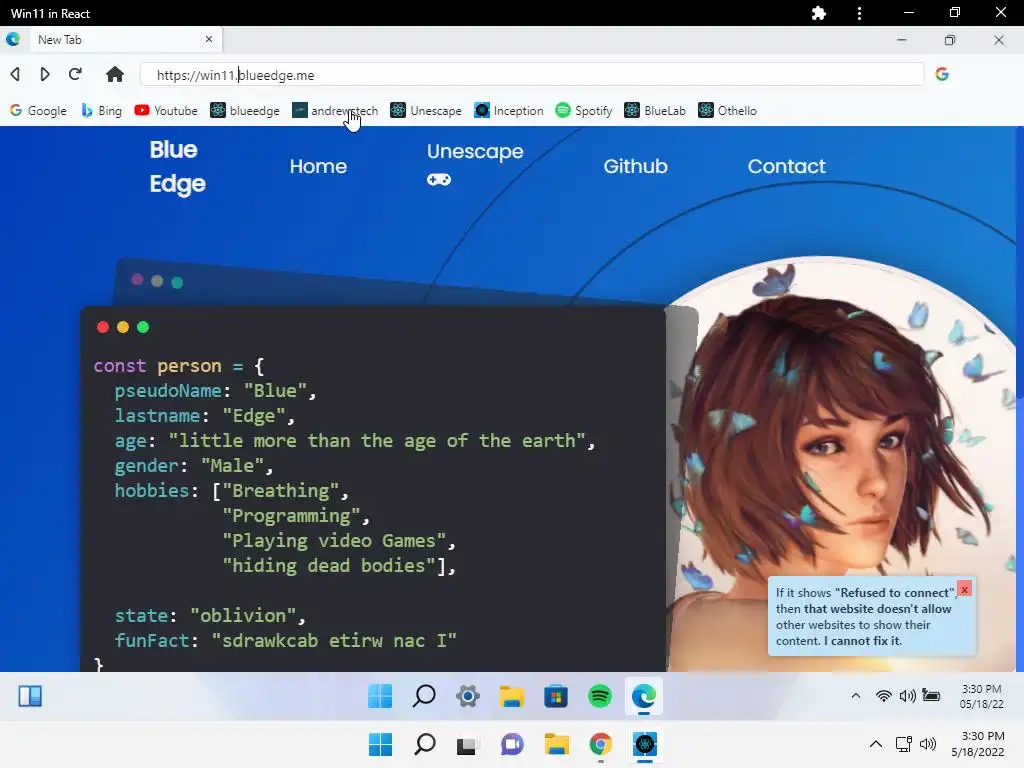Image resolution: width=1024 pixels, height=768 pixels.
Task: Open Github in site navigation
Action: [x=635, y=166]
